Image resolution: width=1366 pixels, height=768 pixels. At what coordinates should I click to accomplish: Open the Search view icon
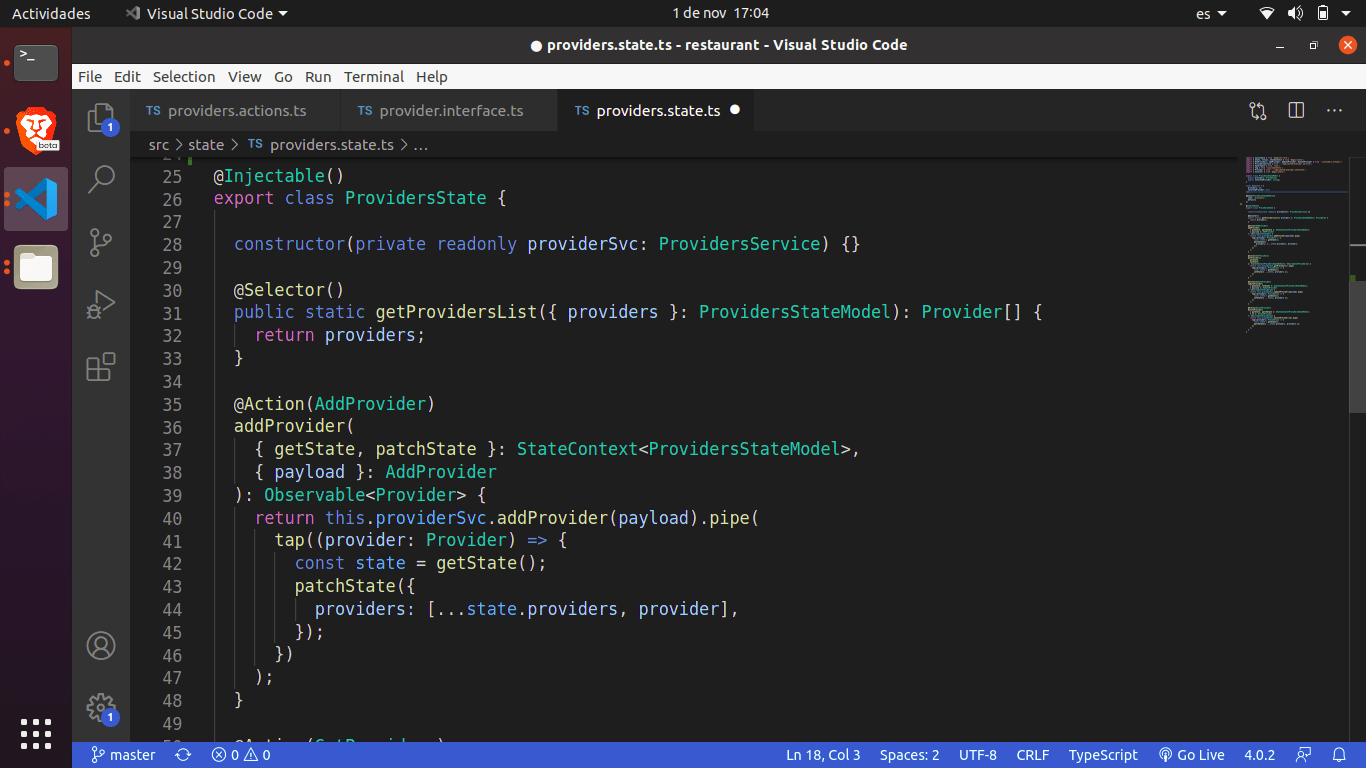[x=101, y=180]
